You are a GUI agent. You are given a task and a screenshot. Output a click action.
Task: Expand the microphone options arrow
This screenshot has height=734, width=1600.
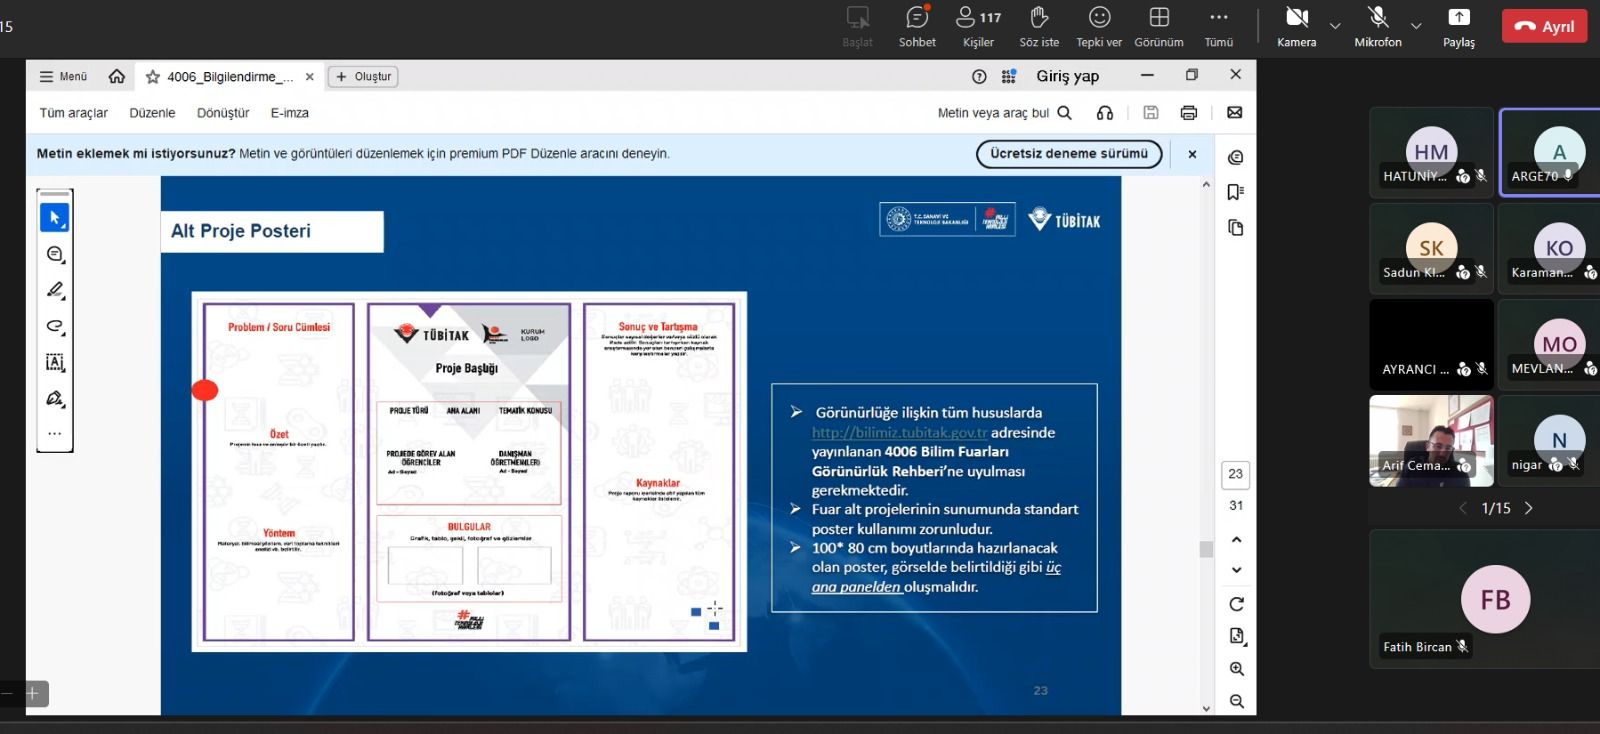[x=1416, y=25]
